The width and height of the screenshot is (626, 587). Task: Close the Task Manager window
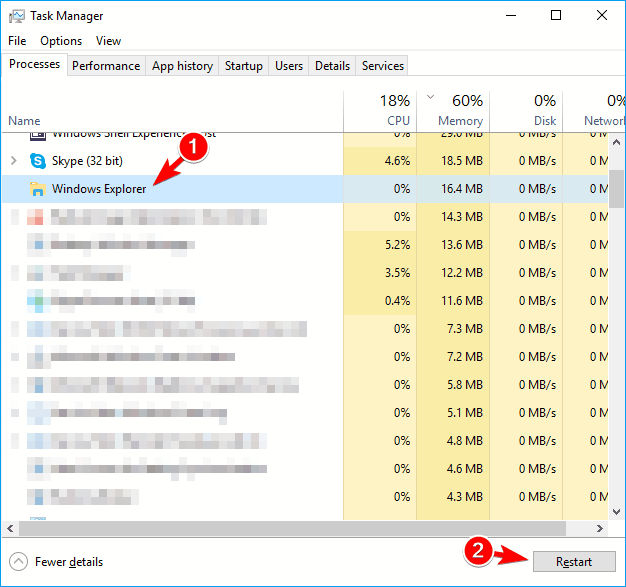[x=602, y=16]
